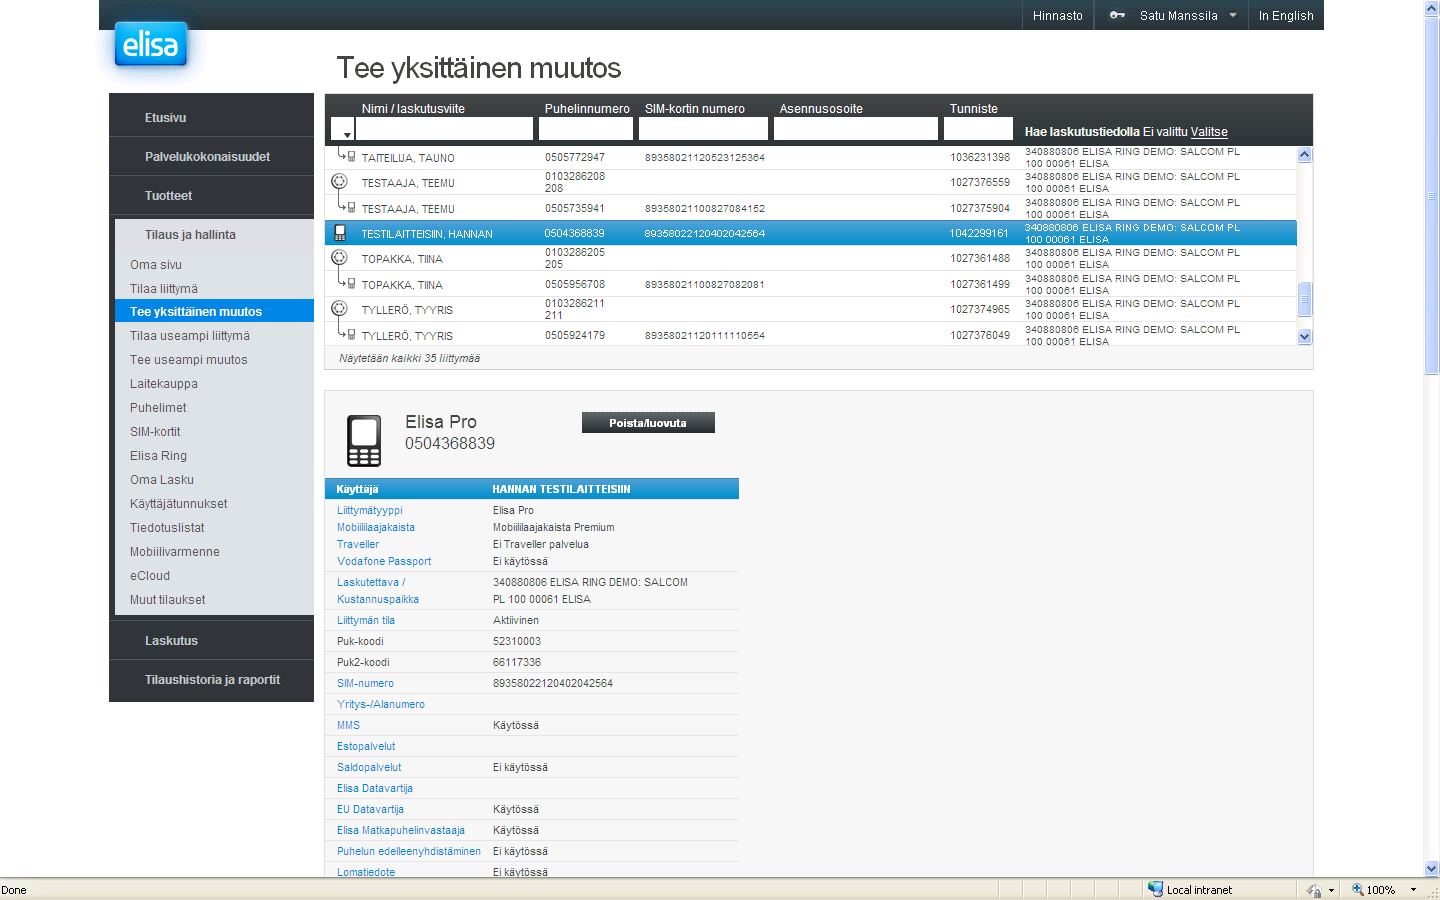Open the Palvelukokonaisuudet sidebar section

tap(207, 156)
